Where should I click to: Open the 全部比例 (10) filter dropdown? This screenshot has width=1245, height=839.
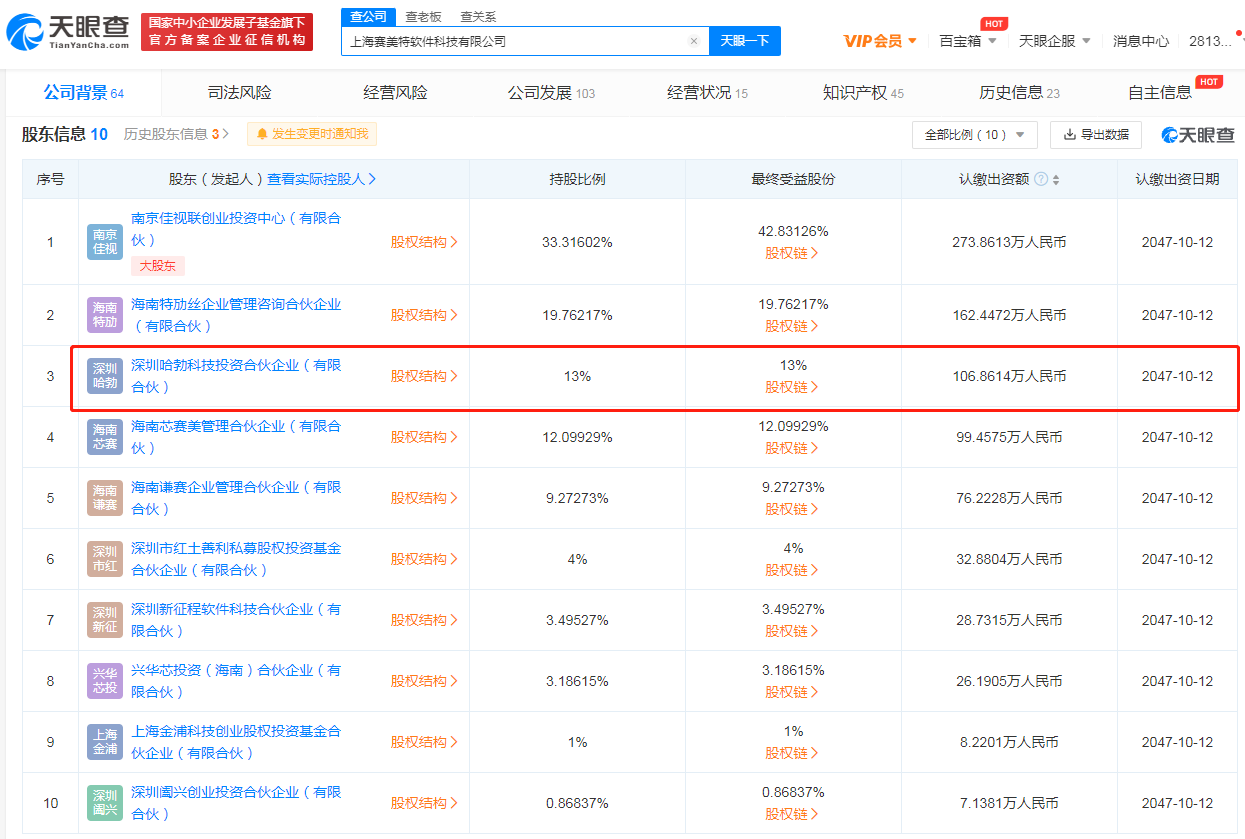point(974,135)
